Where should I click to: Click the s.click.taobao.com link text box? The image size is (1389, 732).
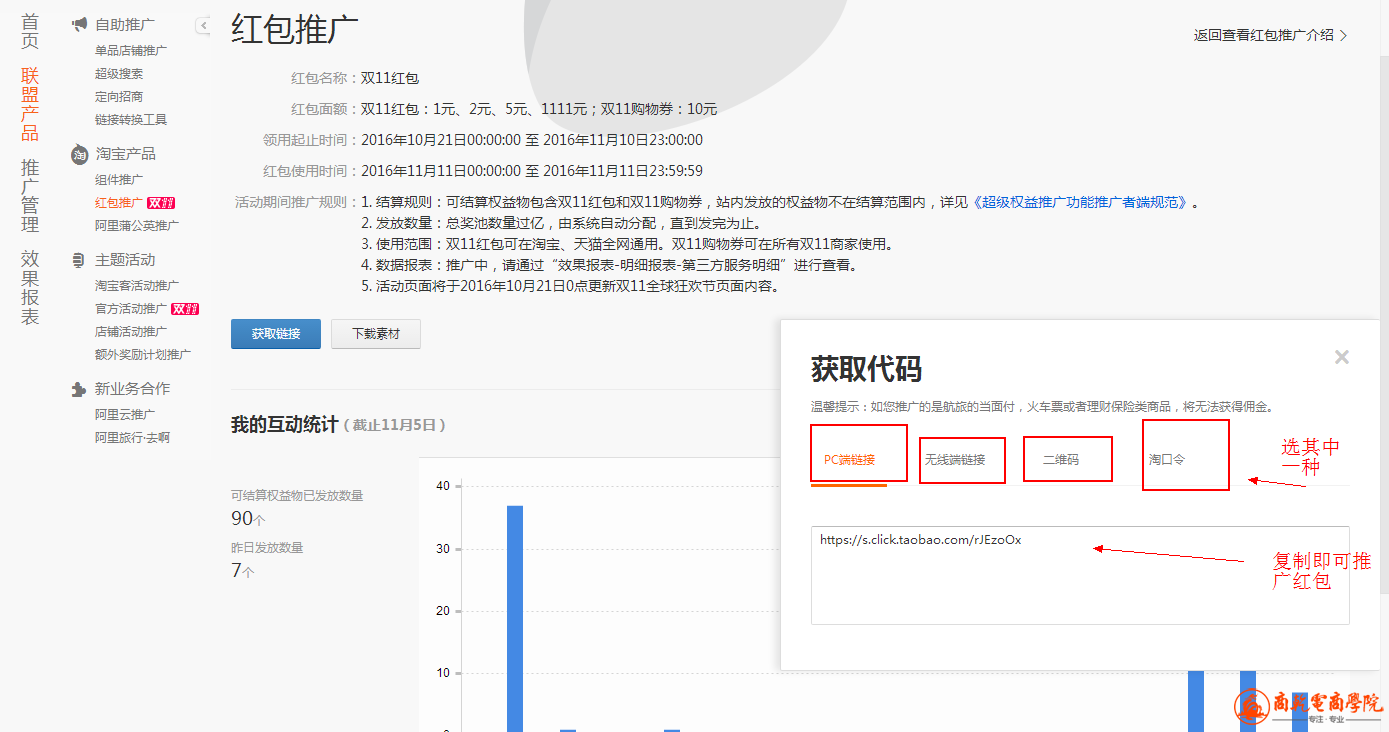(x=1080, y=575)
